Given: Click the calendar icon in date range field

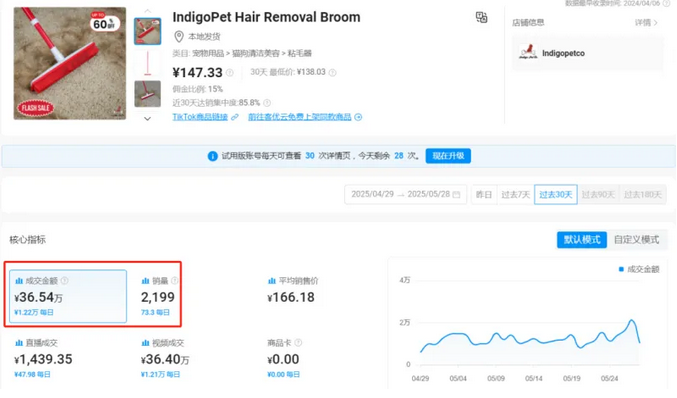Looking at the screenshot, I should coord(456,195).
